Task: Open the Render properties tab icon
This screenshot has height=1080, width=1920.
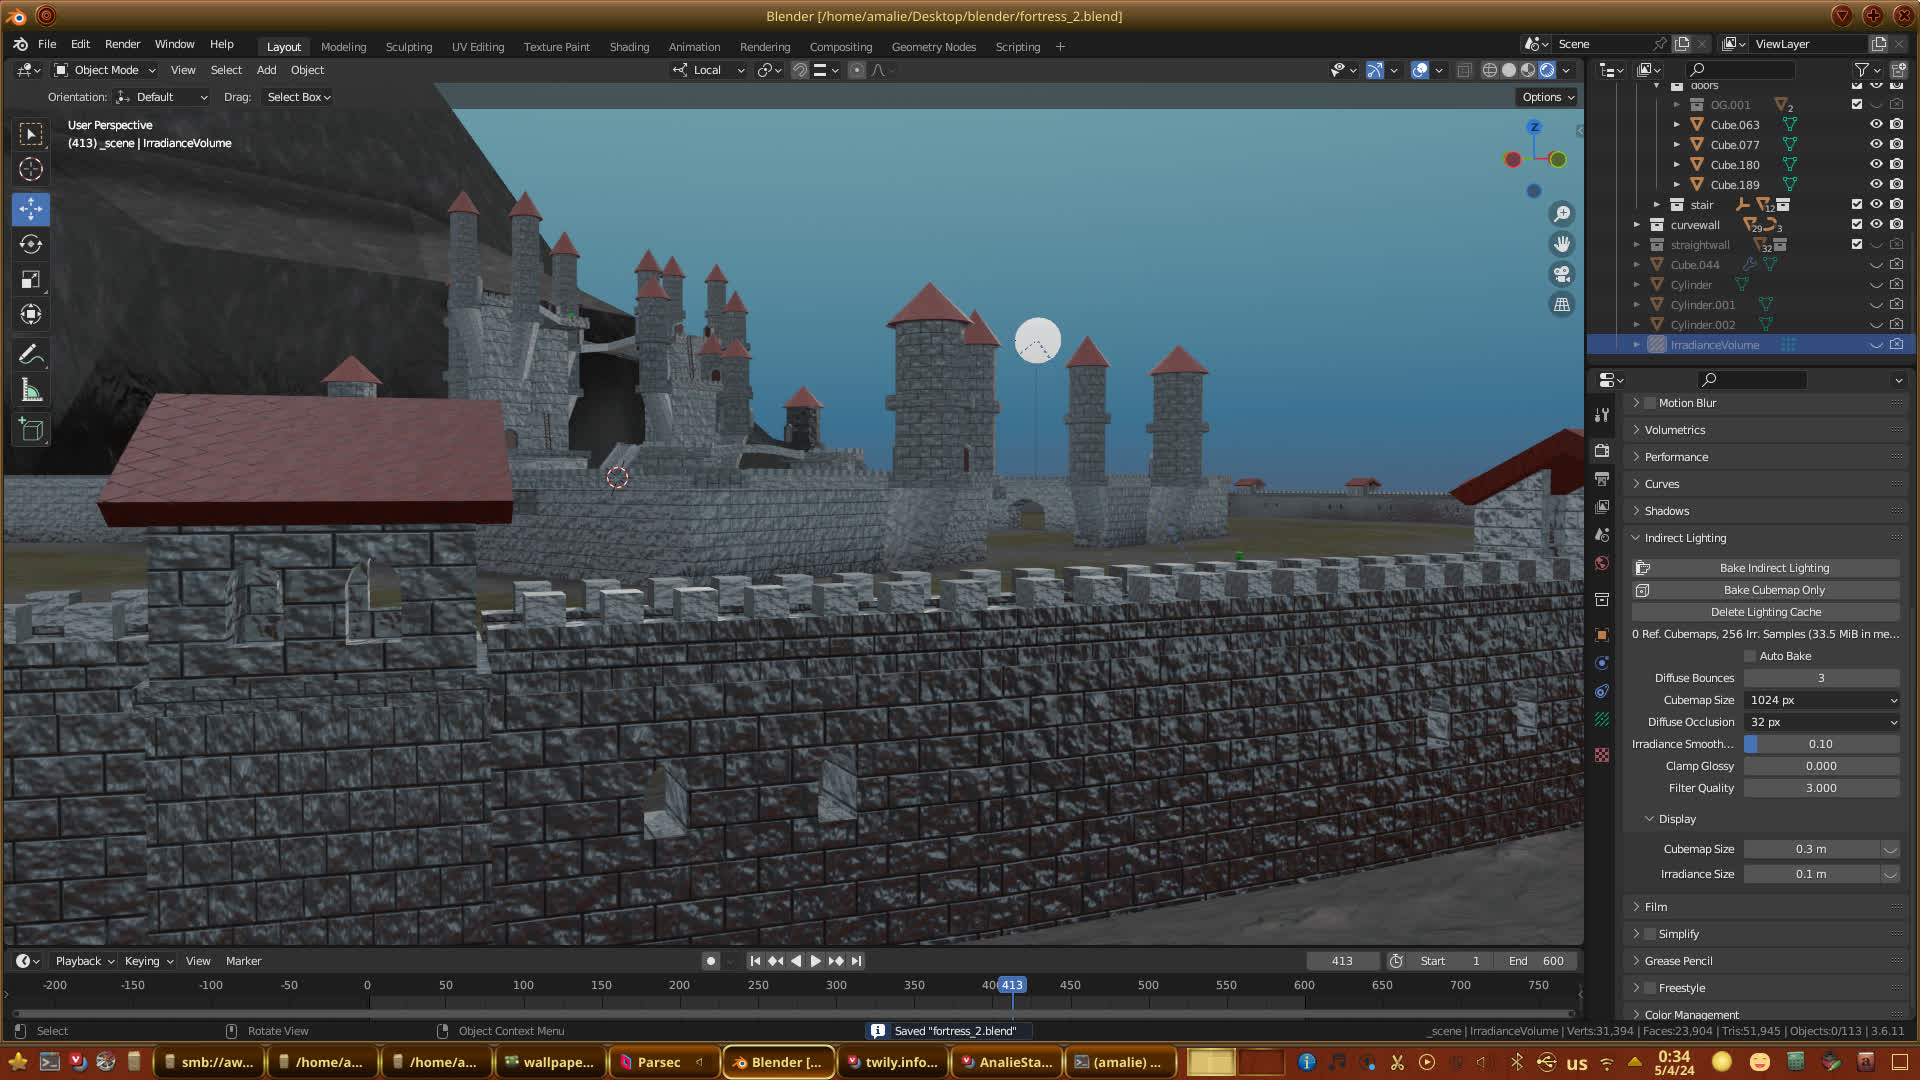Action: 1602,451
